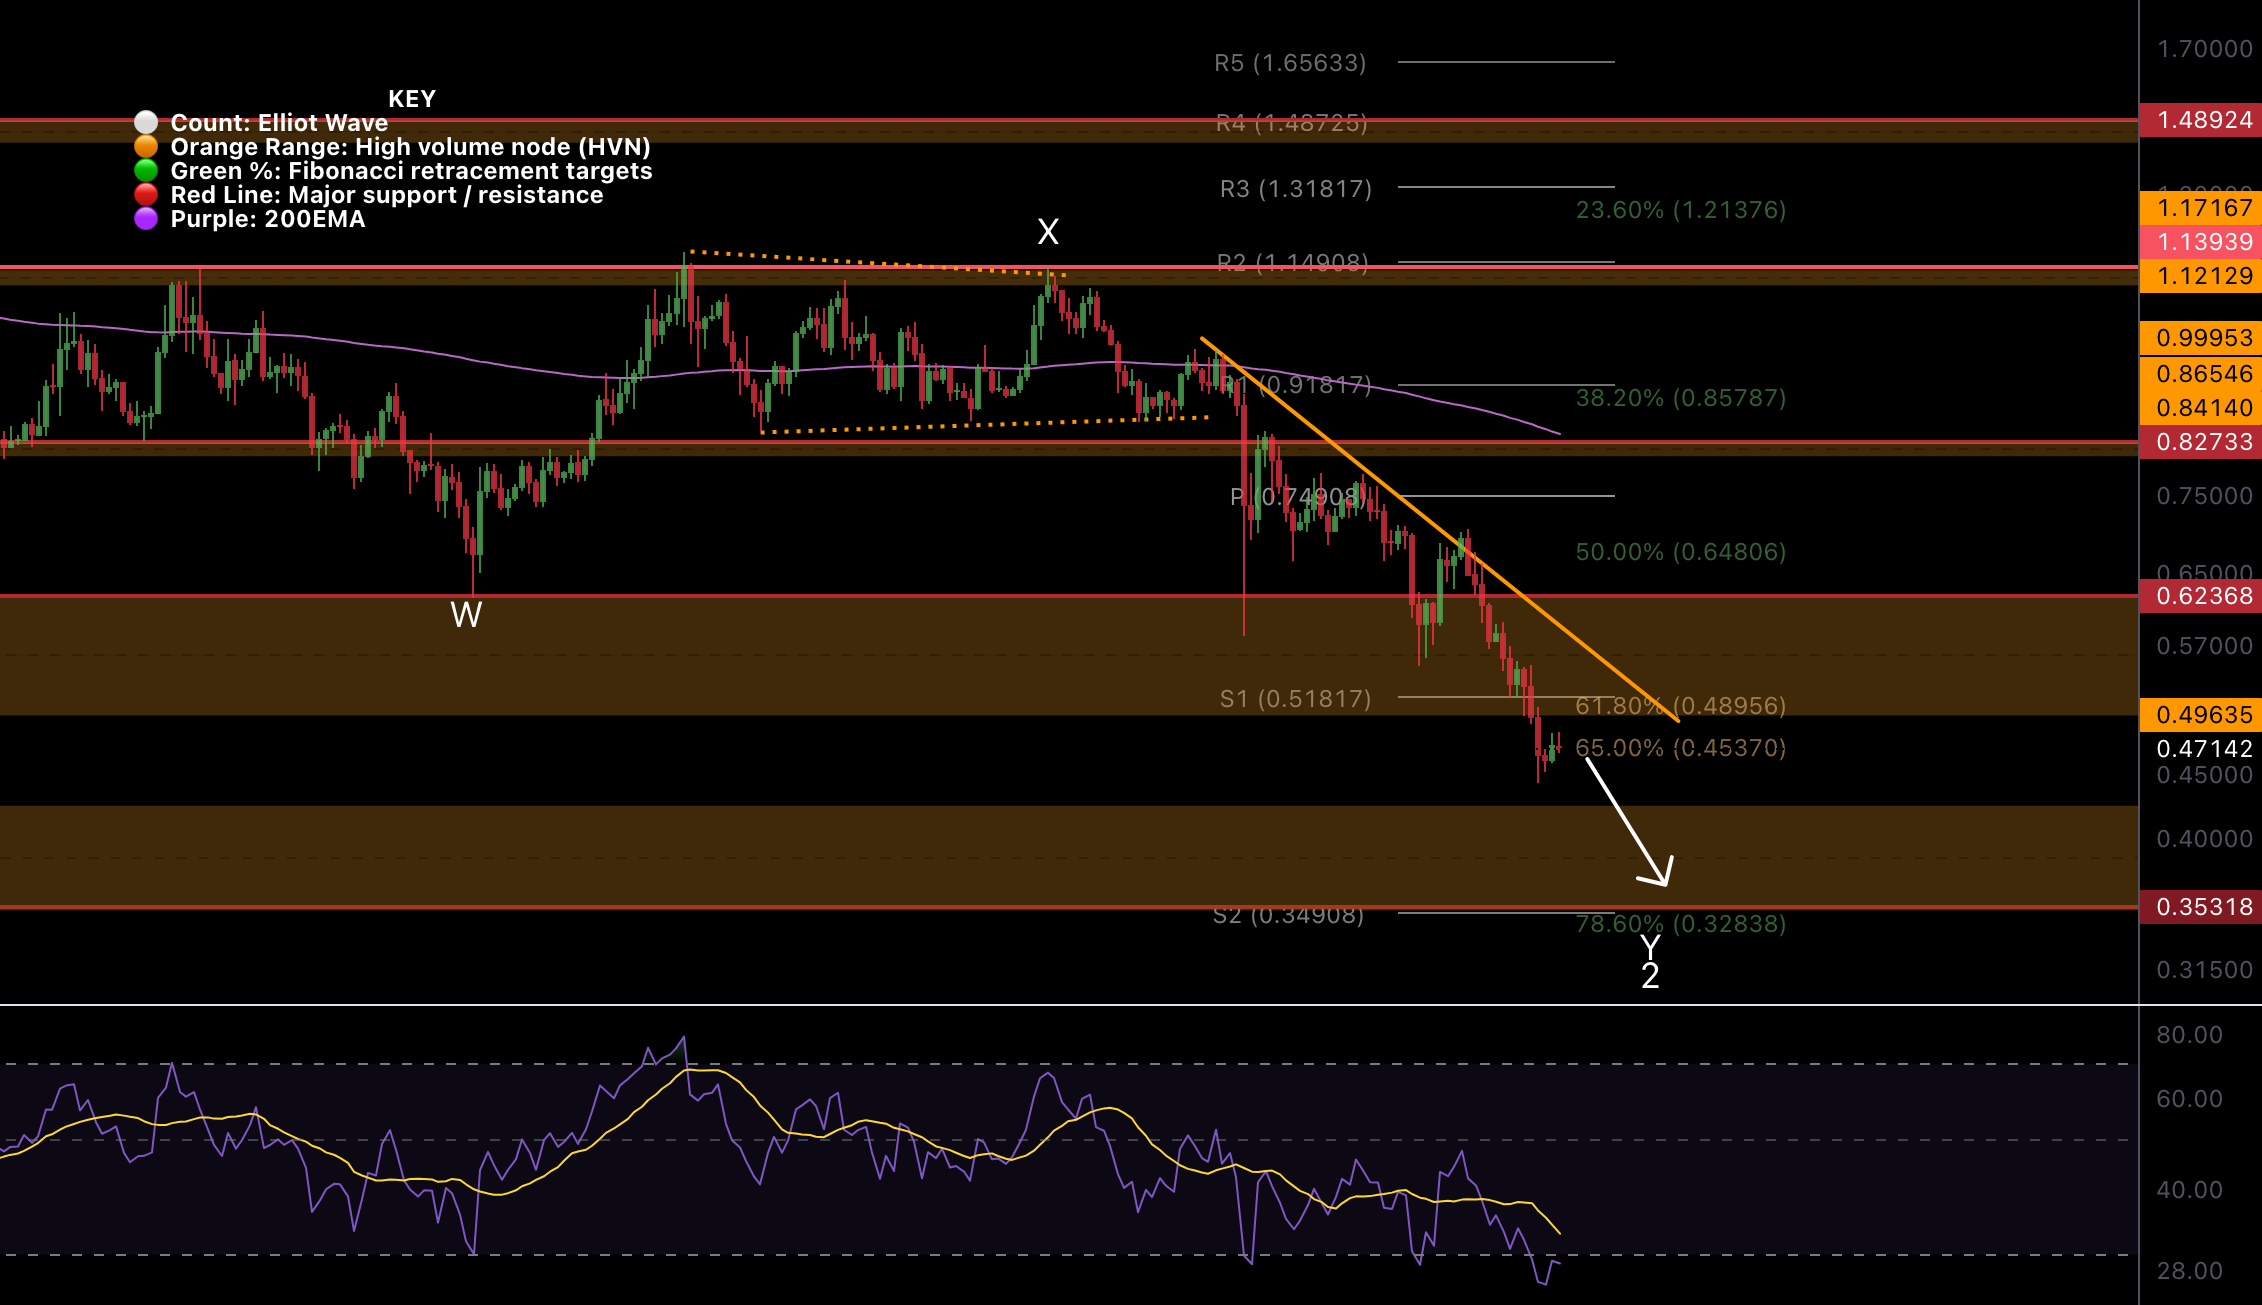Select the W wave label
Viewport: 2262px width, 1305px height.
[x=466, y=614]
